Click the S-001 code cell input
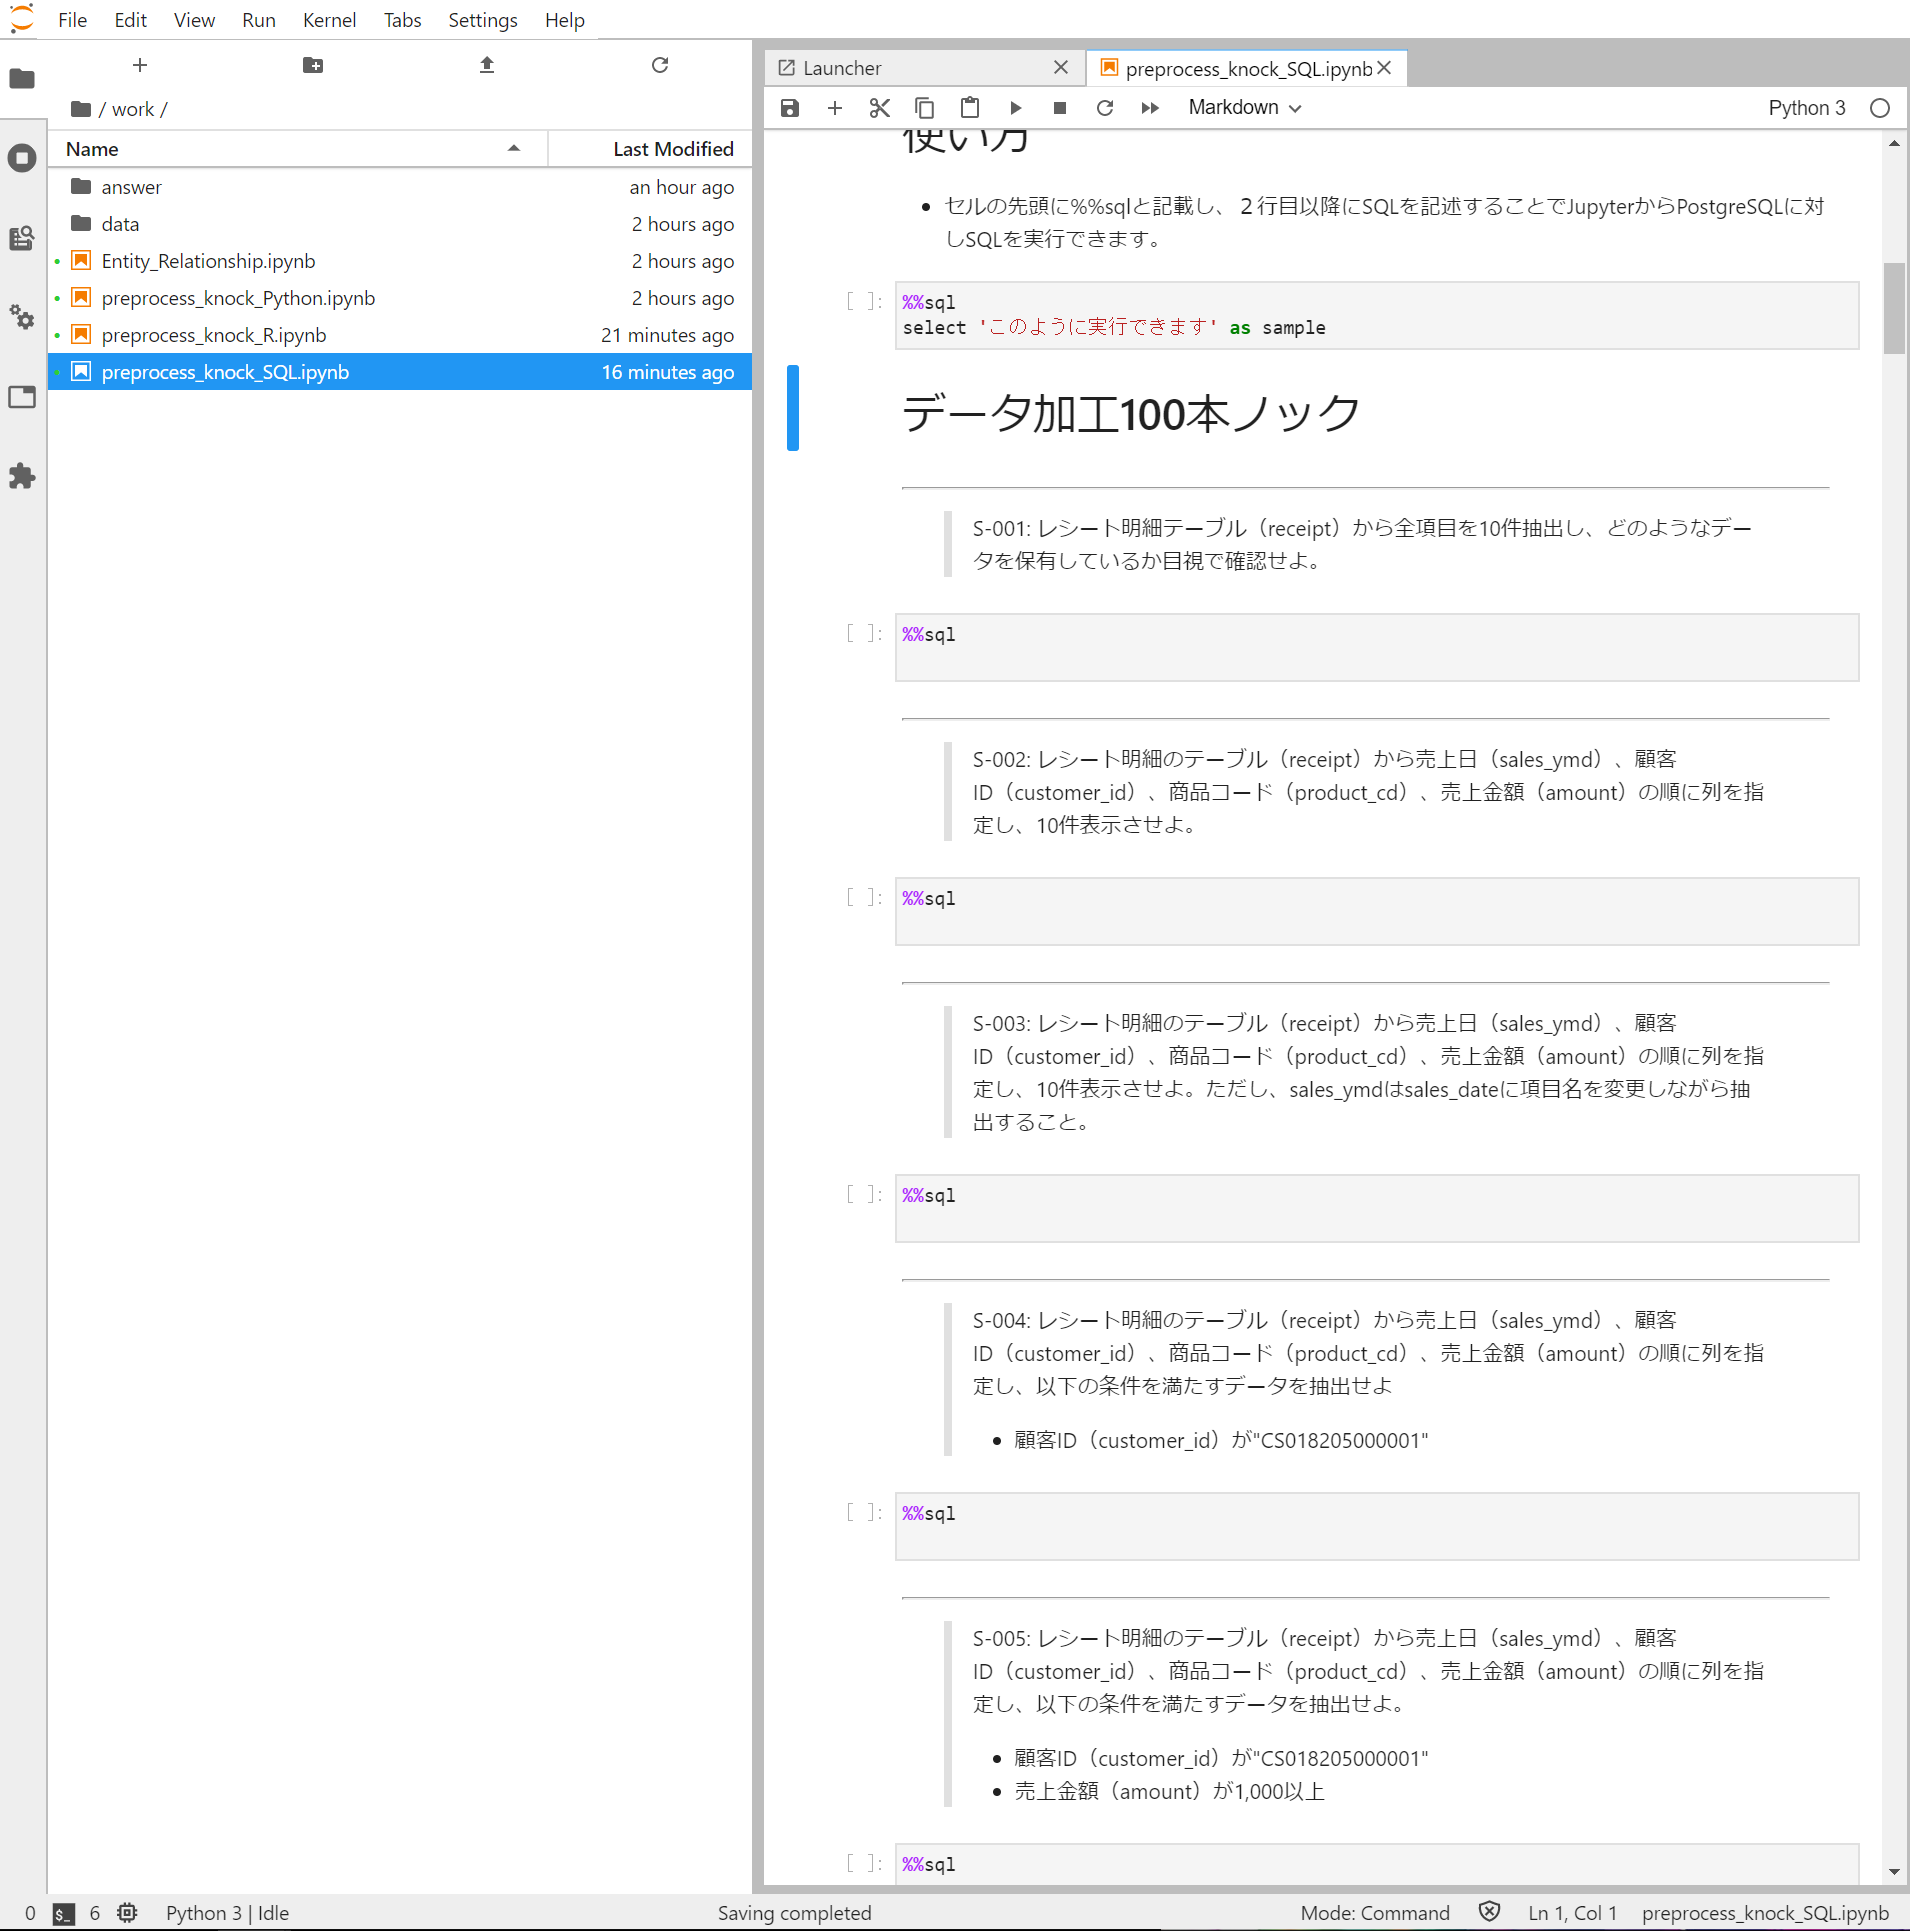The image size is (1910, 1931). (1377, 647)
